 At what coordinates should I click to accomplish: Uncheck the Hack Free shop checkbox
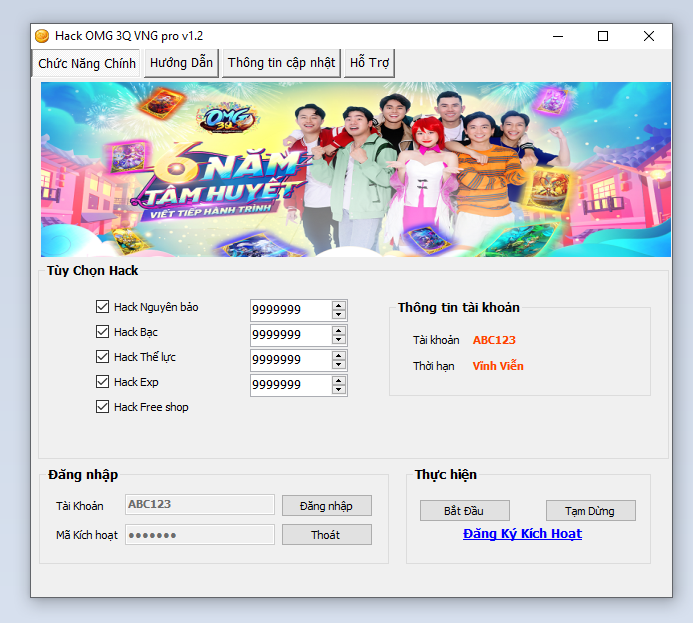point(102,407)
